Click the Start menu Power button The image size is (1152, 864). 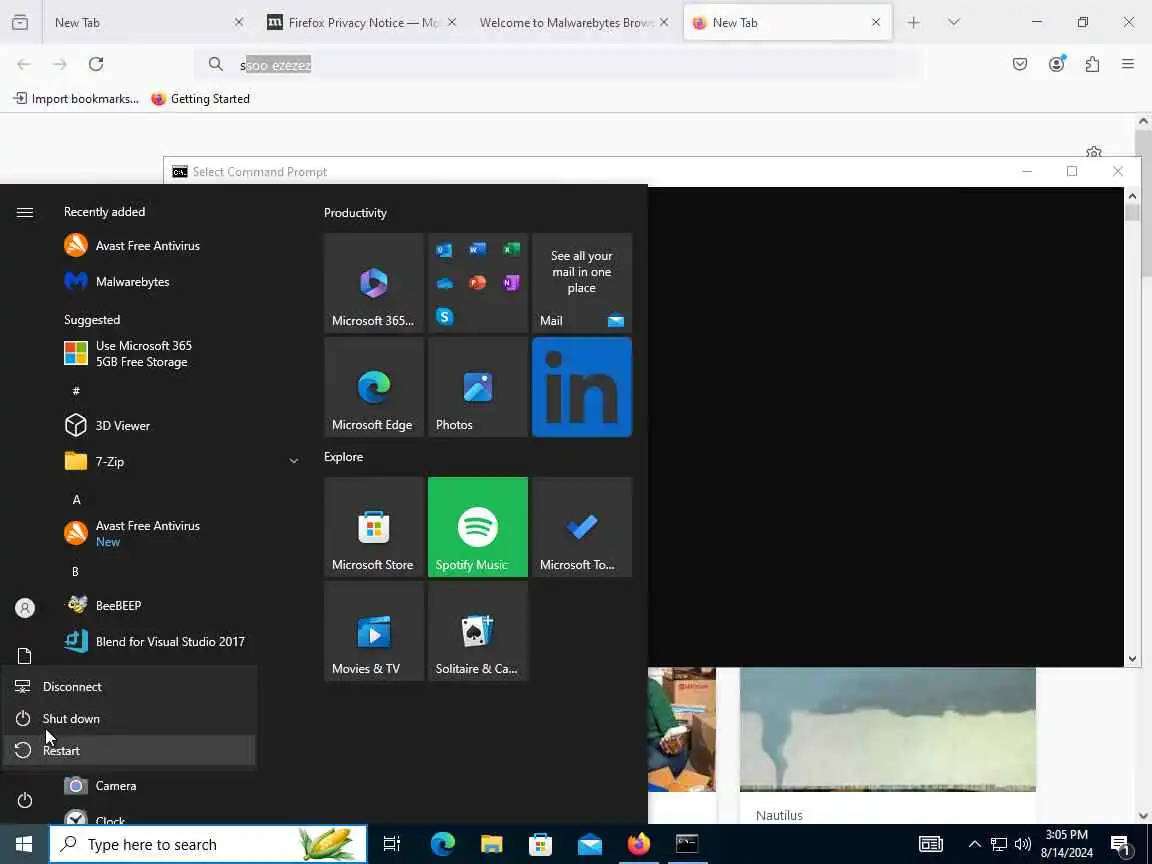click(x=24, y=800)
